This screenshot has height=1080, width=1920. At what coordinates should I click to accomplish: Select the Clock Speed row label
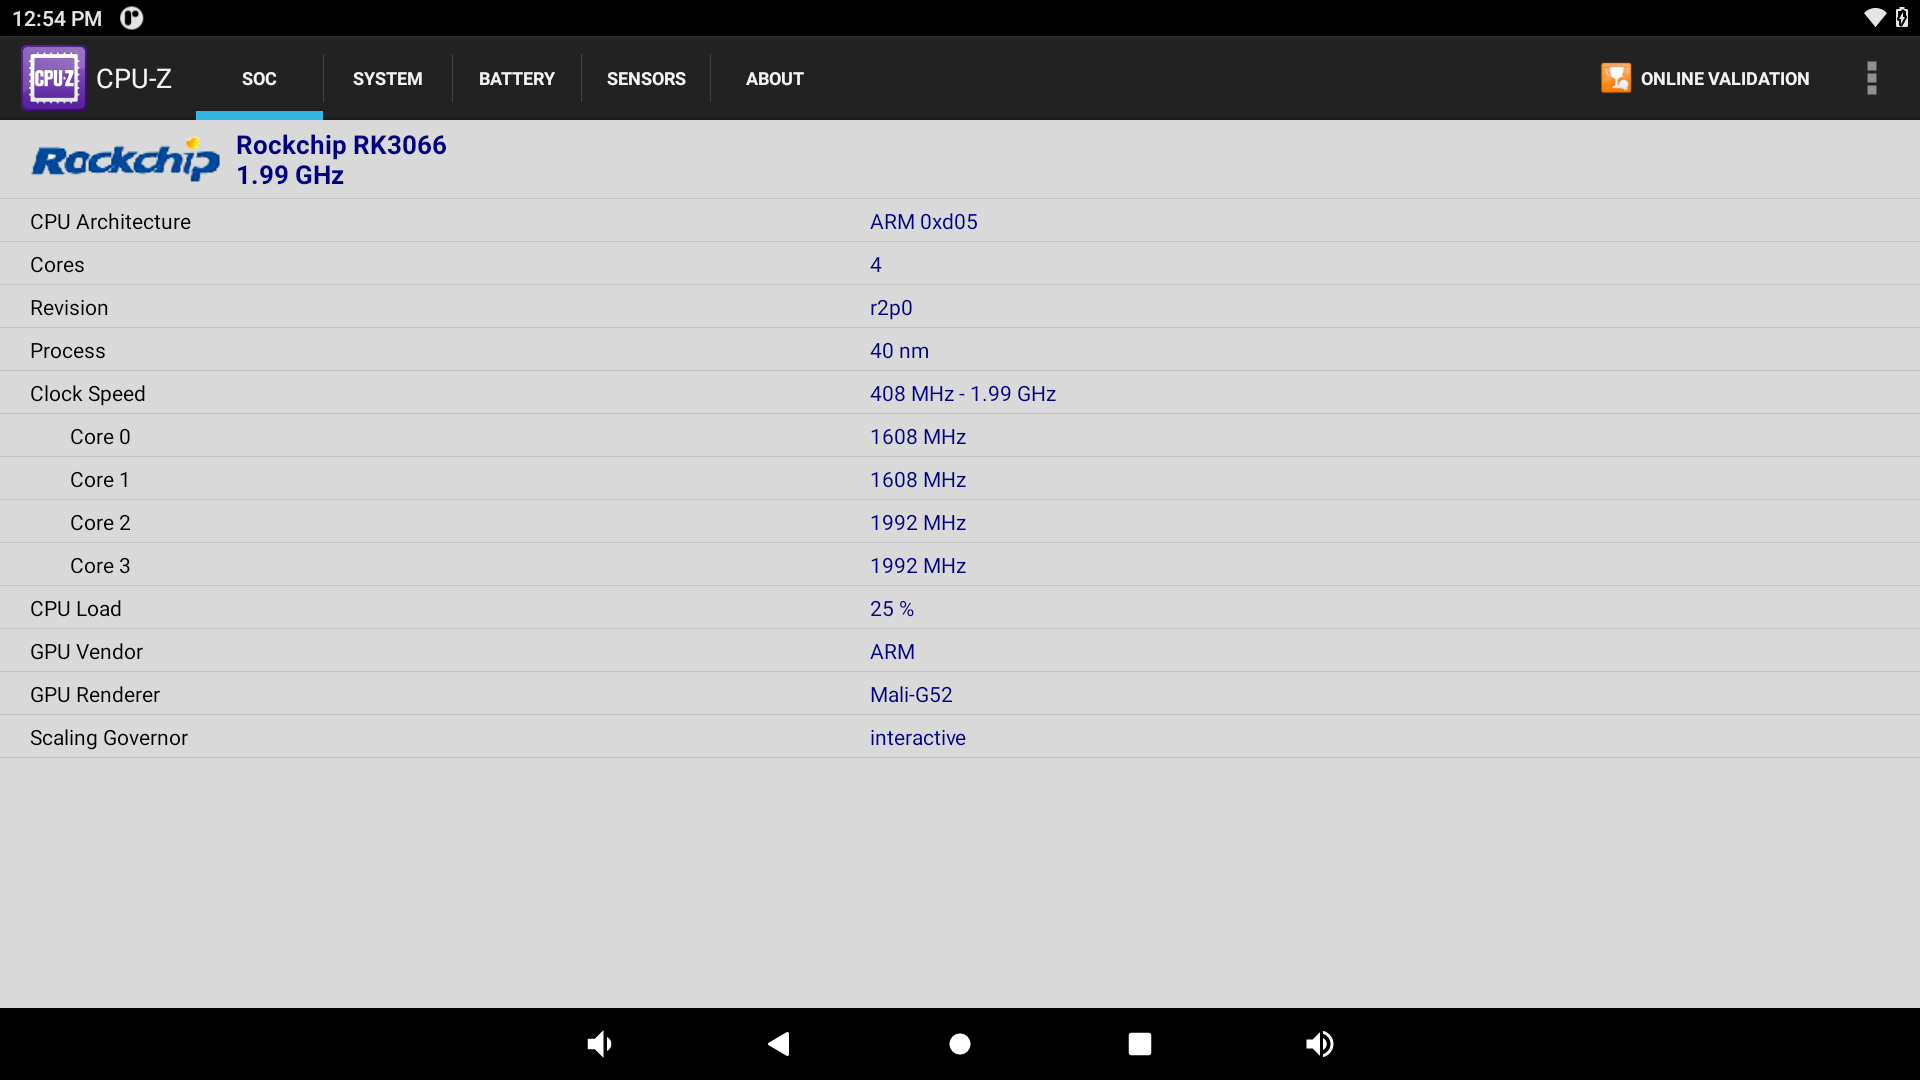pos(88,394)
